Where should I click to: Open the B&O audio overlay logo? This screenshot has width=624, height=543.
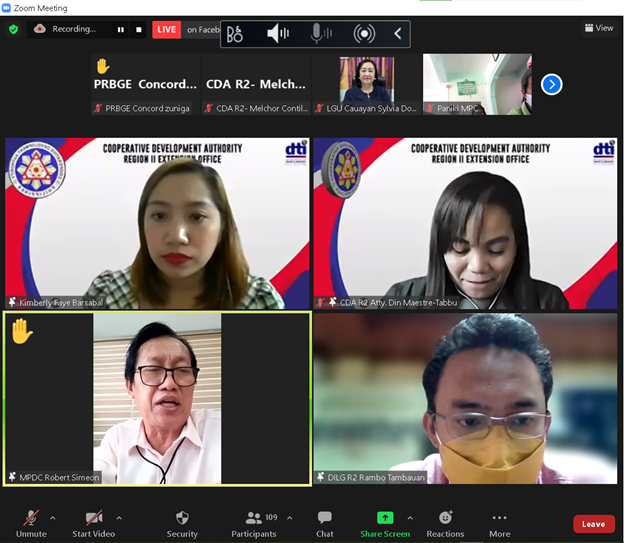234,34
